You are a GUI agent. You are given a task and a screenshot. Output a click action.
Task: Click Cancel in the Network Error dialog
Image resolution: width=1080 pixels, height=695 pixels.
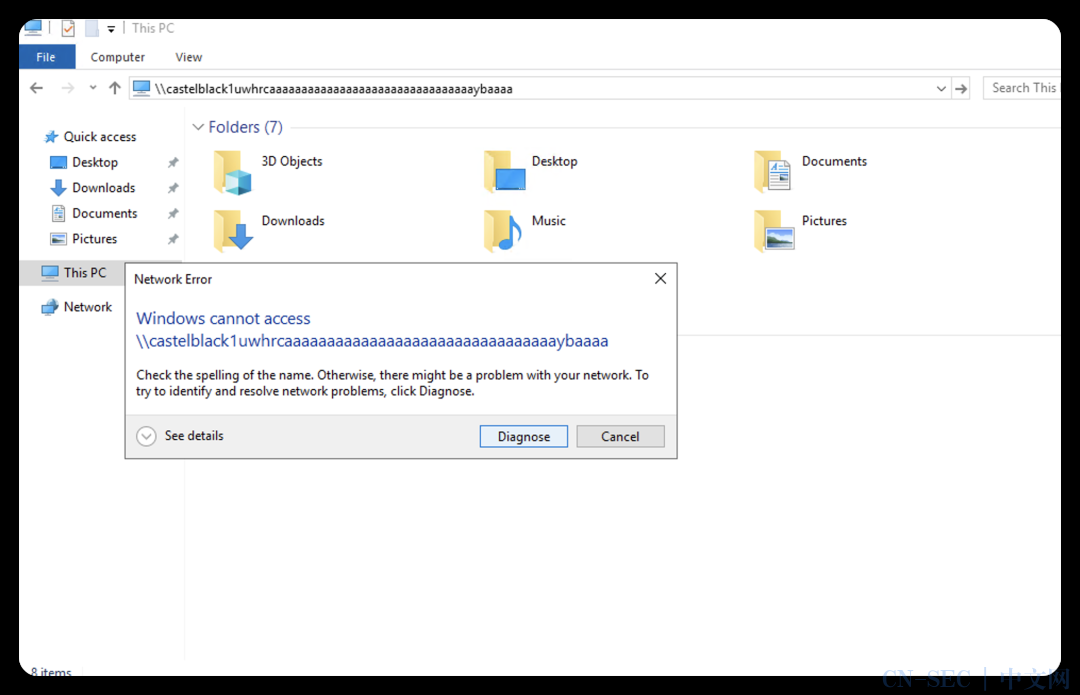pos(621,437)
